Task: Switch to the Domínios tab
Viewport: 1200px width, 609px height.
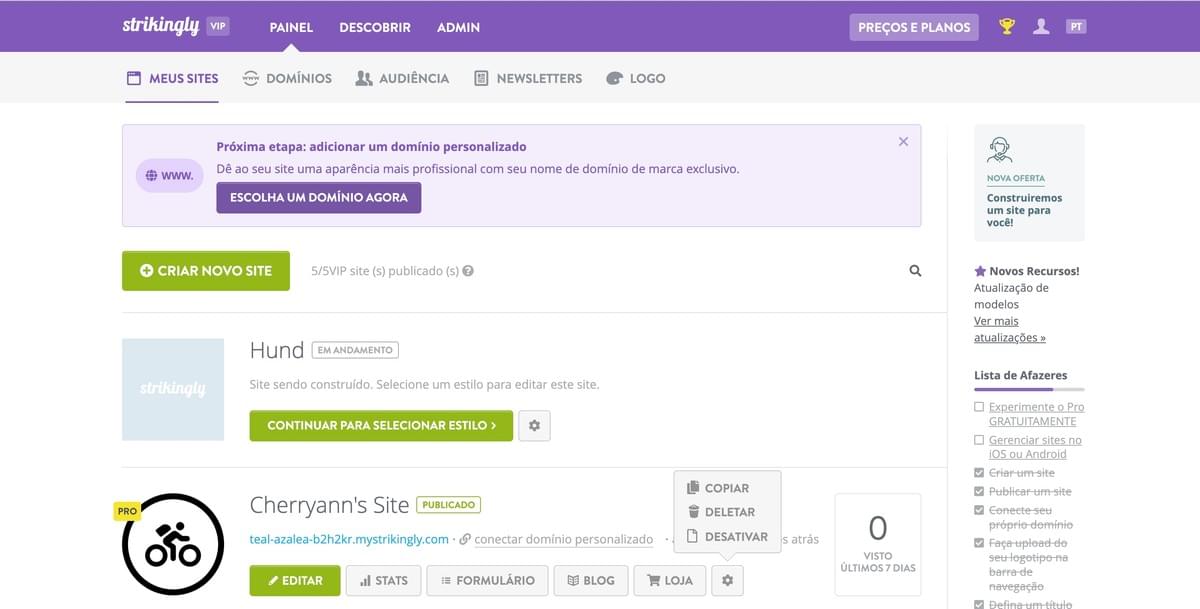Action: pyautogui.click(x=288, y=78)
